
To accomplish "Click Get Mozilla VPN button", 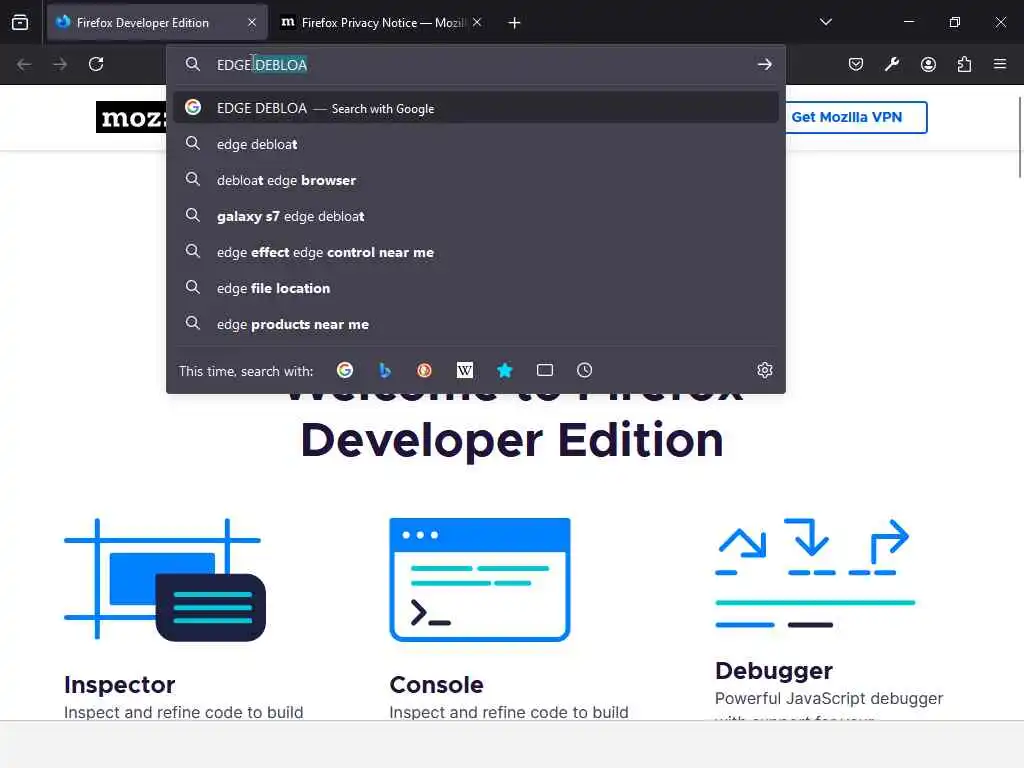I will point(856,118).
